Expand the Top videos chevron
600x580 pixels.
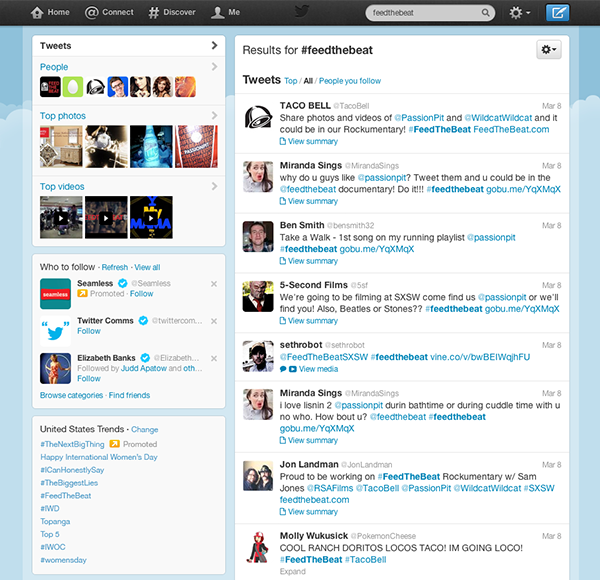[214, 186]
